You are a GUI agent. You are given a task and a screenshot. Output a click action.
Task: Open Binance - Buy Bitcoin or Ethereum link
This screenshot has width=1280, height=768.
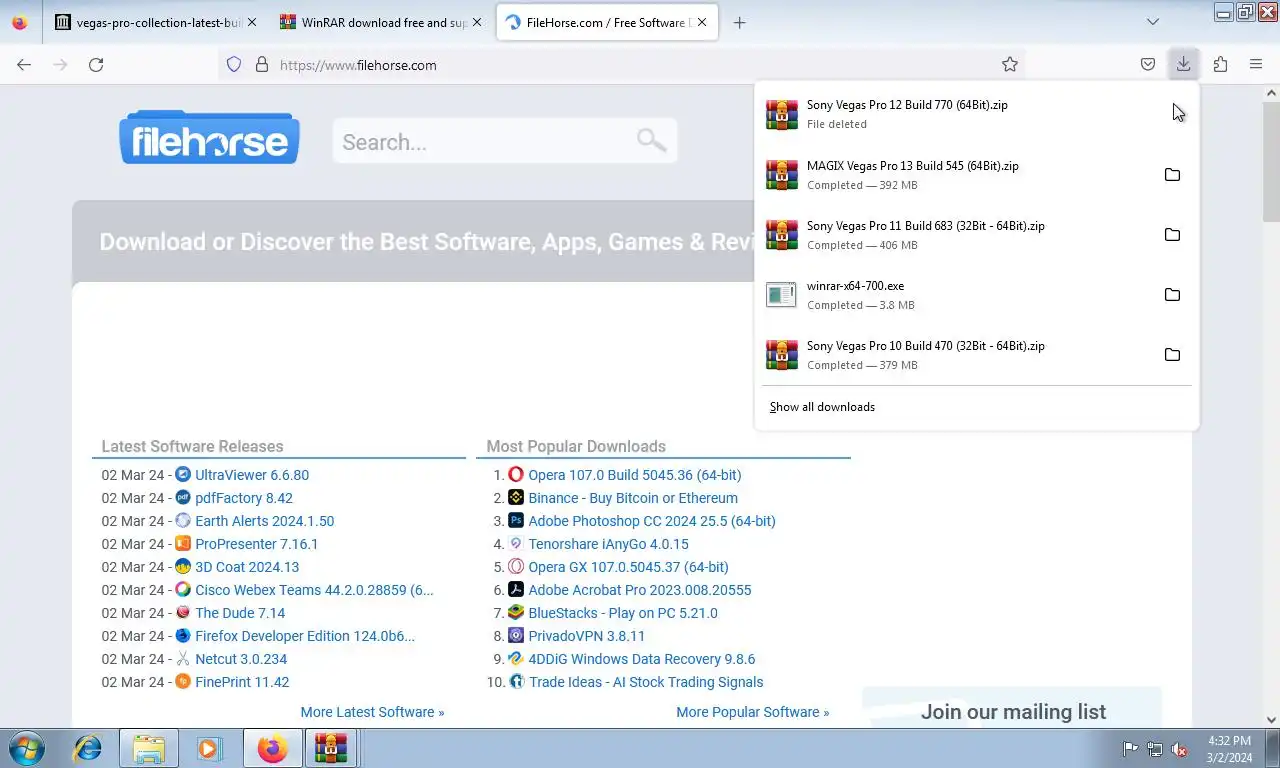pos(633,498)
